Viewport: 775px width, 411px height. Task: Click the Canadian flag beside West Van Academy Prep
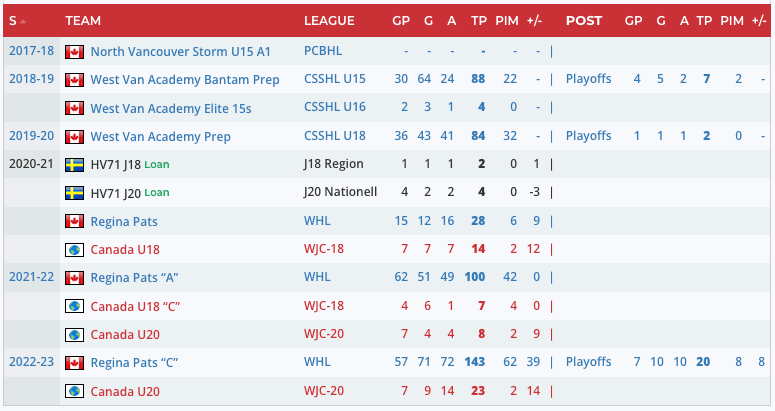(x=74, y=136)
